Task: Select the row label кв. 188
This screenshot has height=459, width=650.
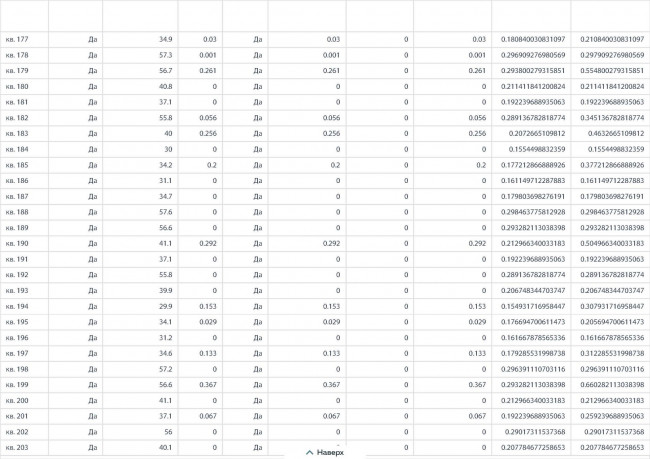Action: [x=17, y=212]
